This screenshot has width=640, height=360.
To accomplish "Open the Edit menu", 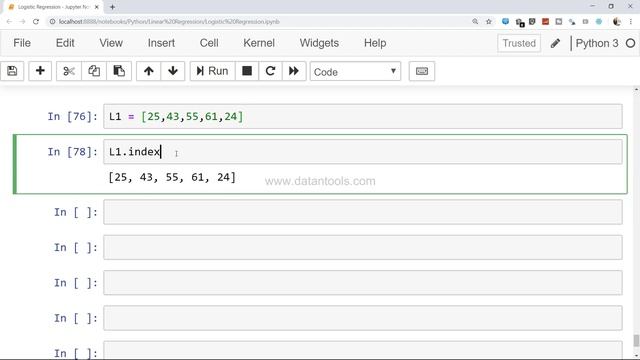I will (65, 43).
